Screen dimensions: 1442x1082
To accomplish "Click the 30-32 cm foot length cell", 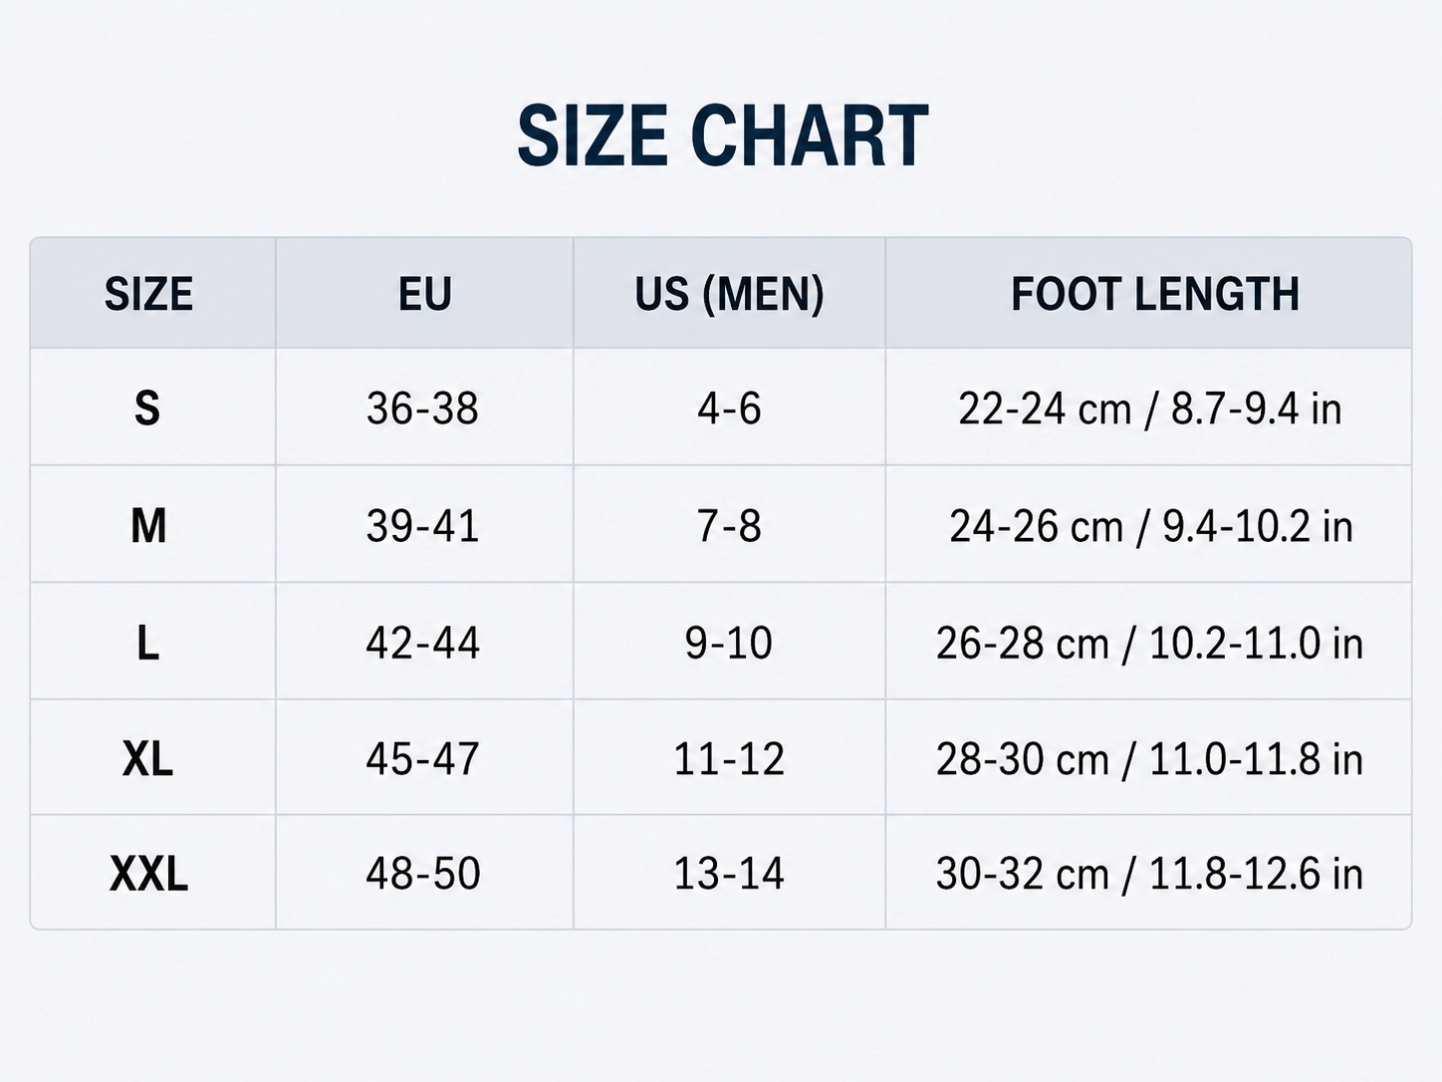I will tap(1149, 873).
